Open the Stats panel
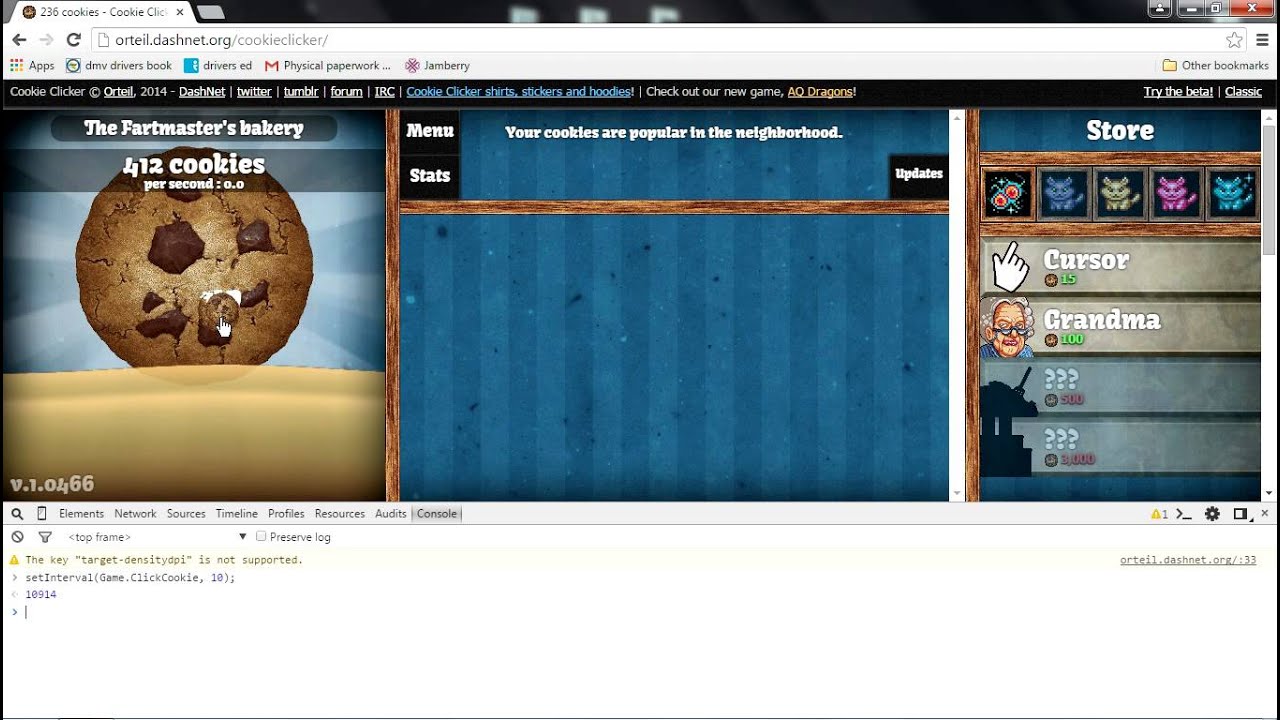 point(430,176)
